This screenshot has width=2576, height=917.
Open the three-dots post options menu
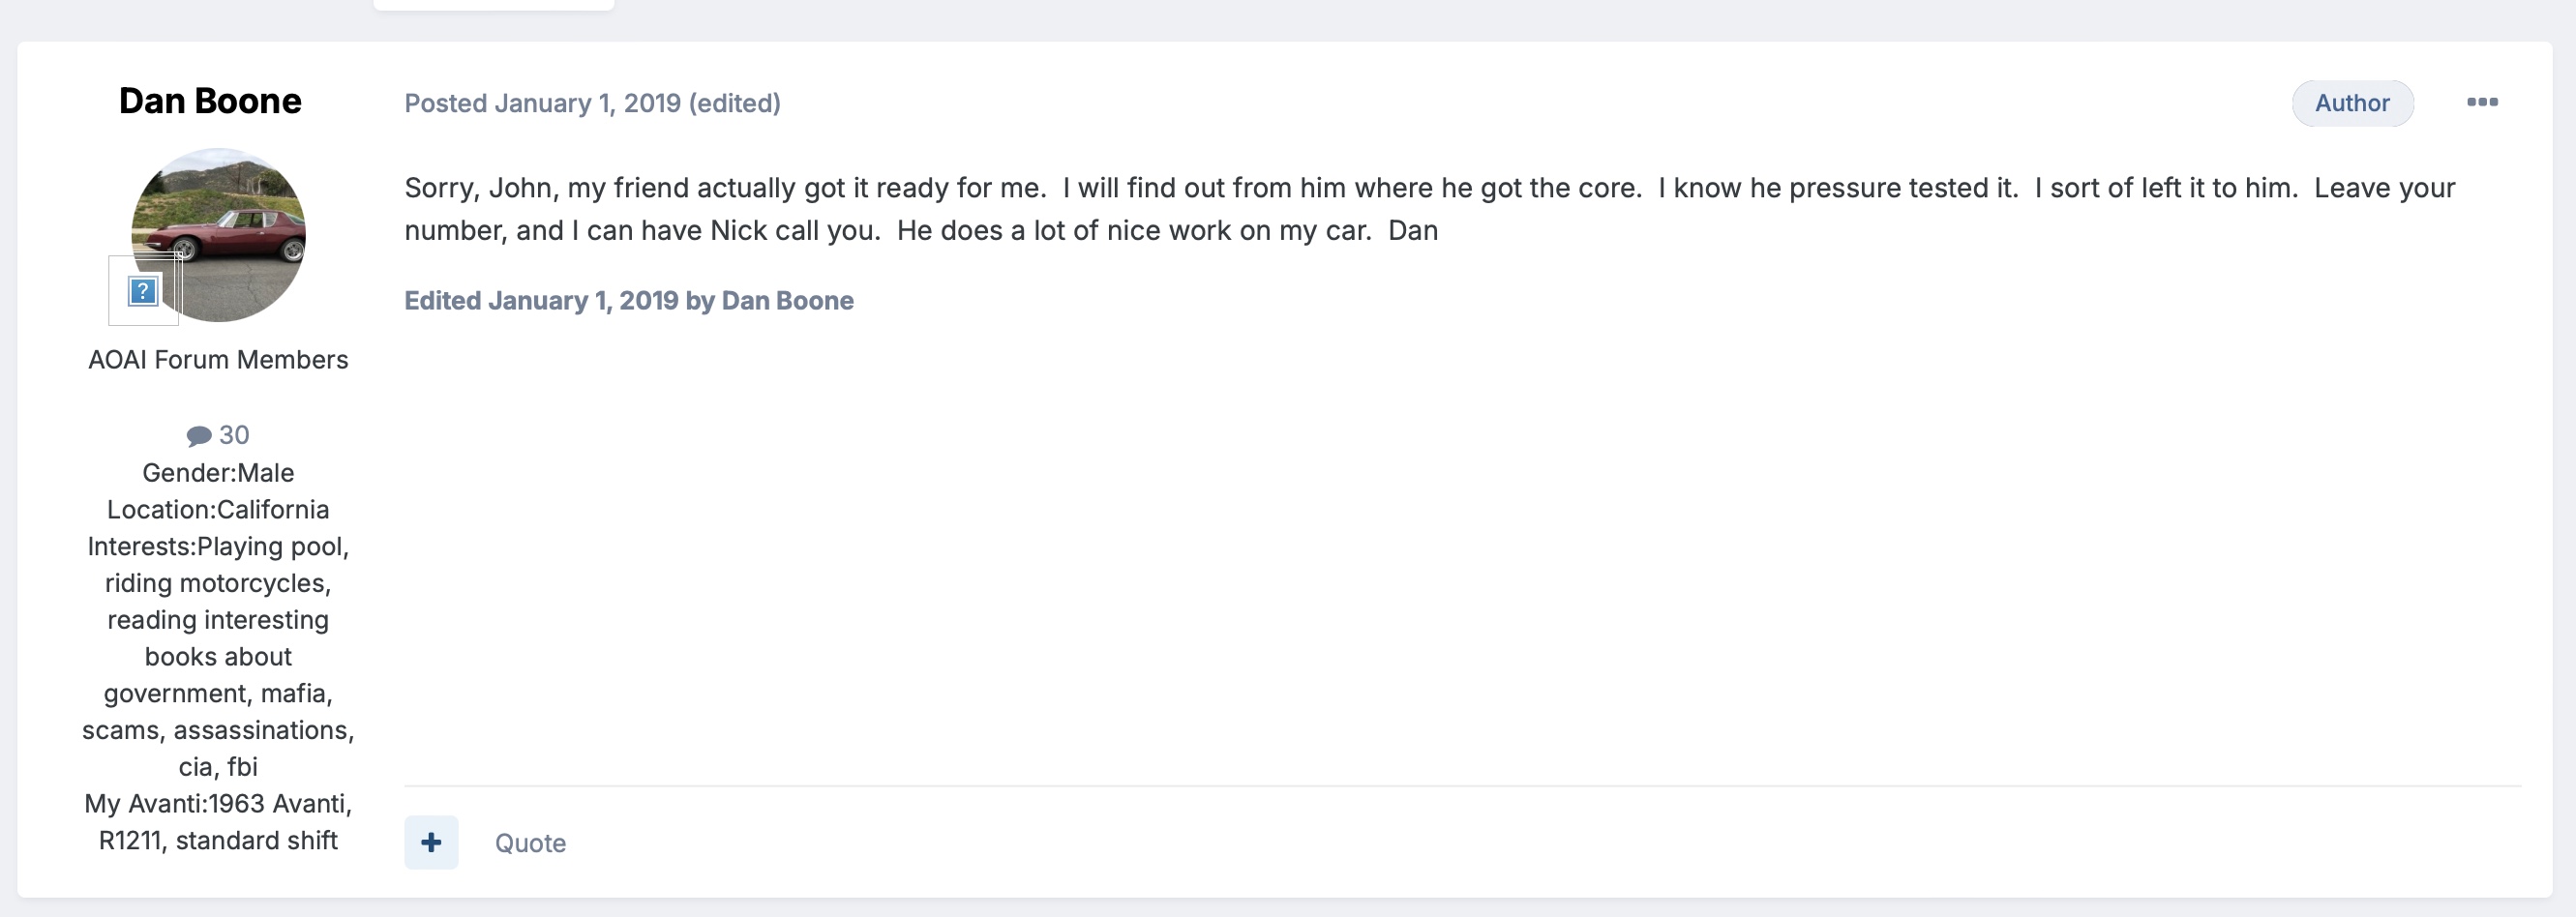coord(2481,102)
